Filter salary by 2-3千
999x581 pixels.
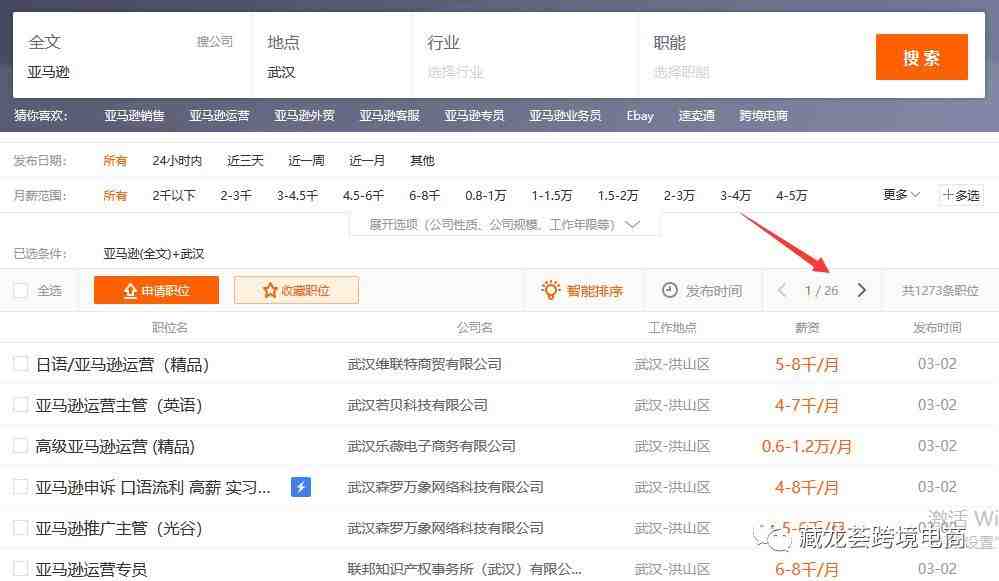236,196
